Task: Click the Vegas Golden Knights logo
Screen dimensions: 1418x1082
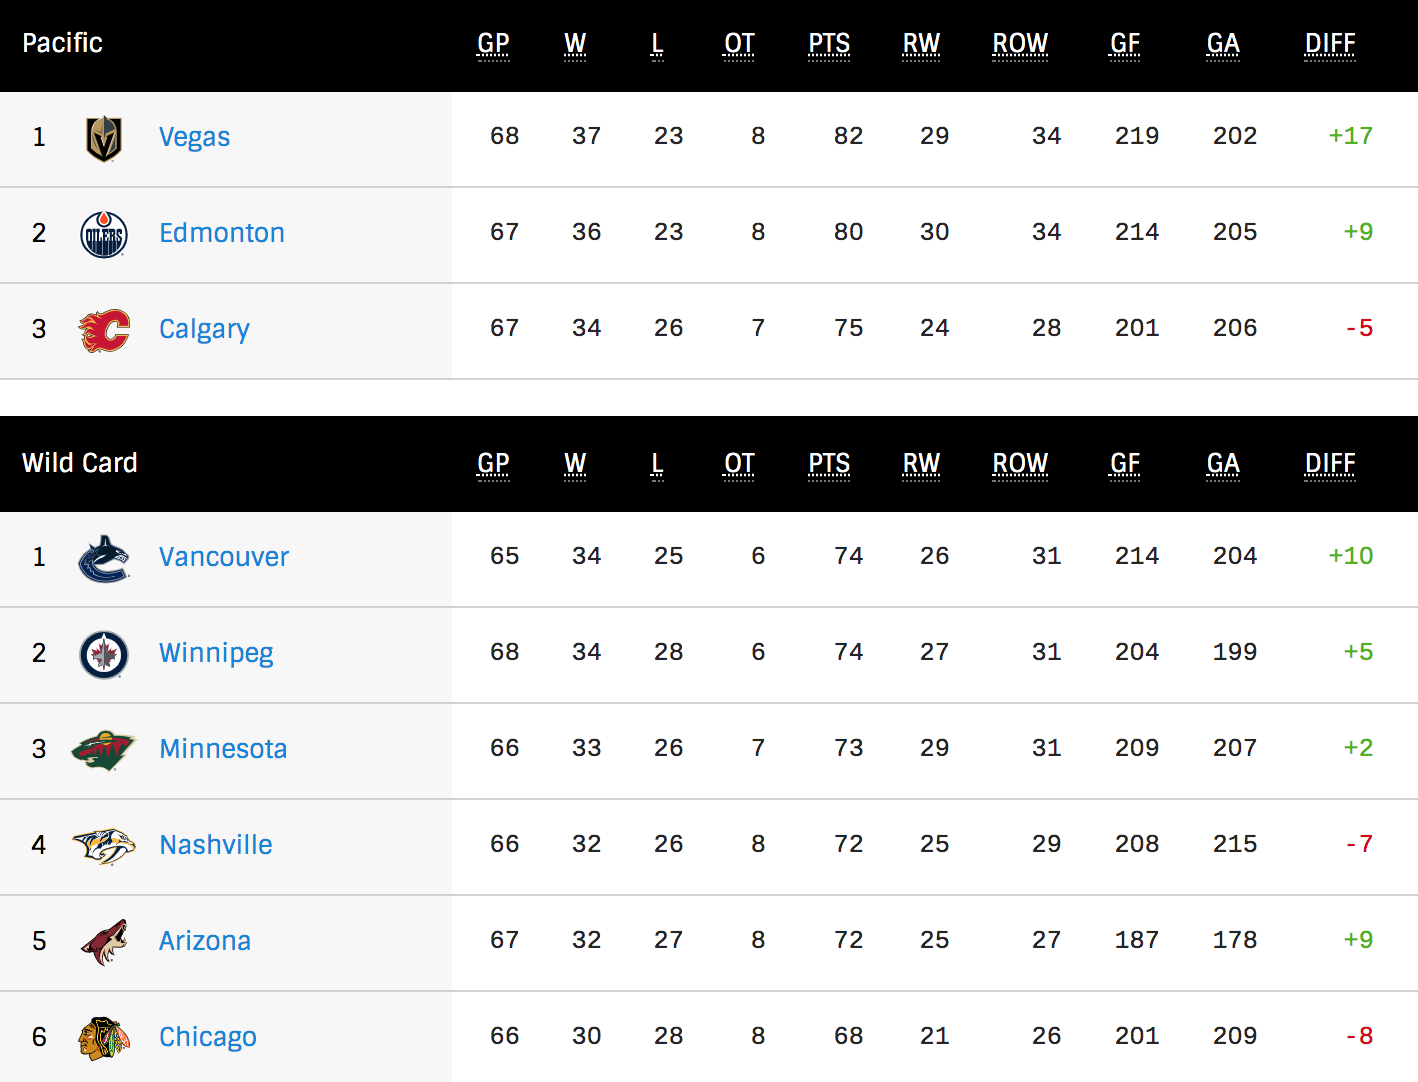Action: coord(104,138)
